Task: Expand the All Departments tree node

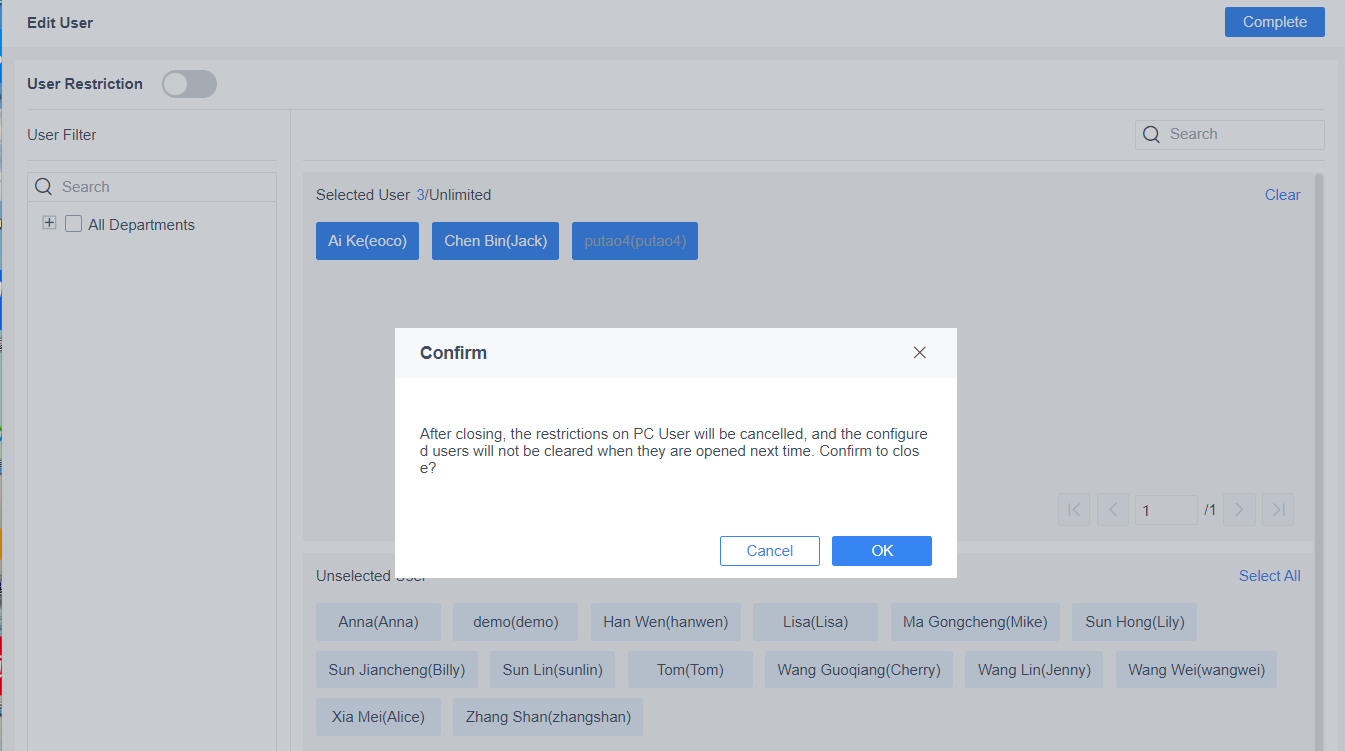Action: (x=49, y=222)
